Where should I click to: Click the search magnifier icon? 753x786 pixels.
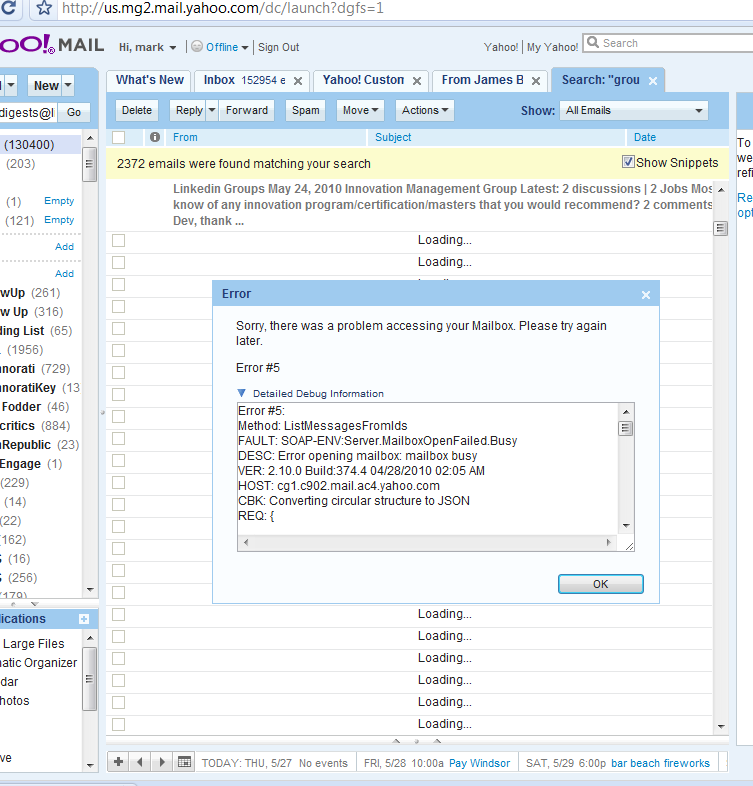tap(593, 43)
